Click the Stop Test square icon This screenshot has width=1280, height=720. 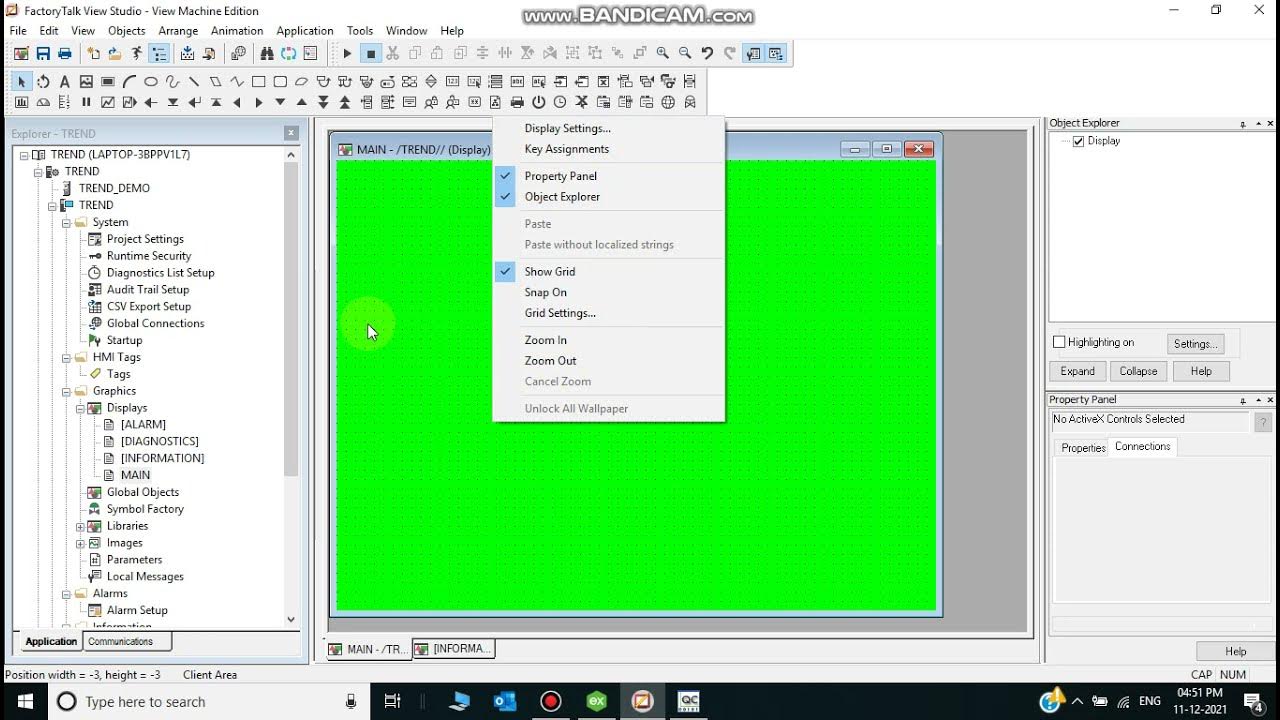tap(370, 54)
